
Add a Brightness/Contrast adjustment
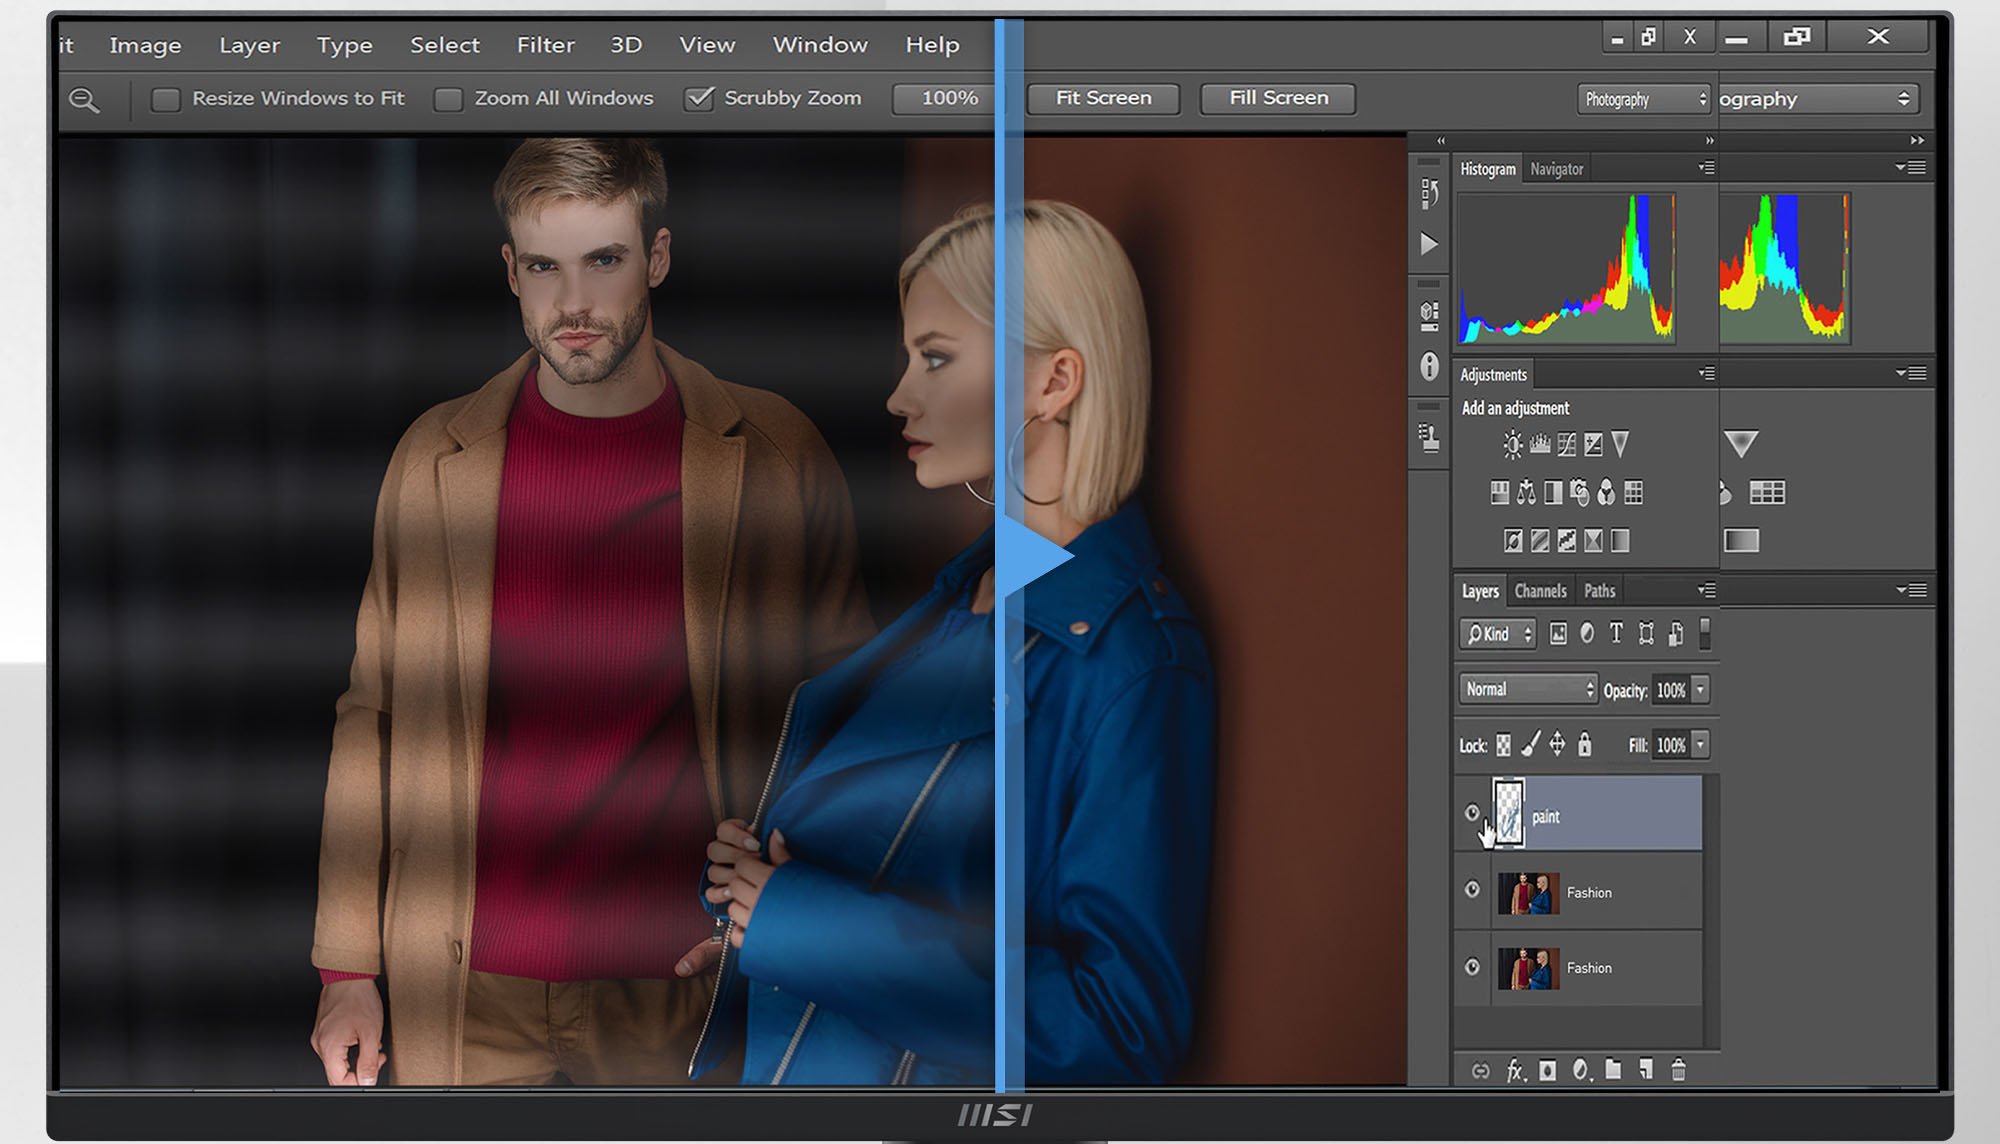[1512, 444]
